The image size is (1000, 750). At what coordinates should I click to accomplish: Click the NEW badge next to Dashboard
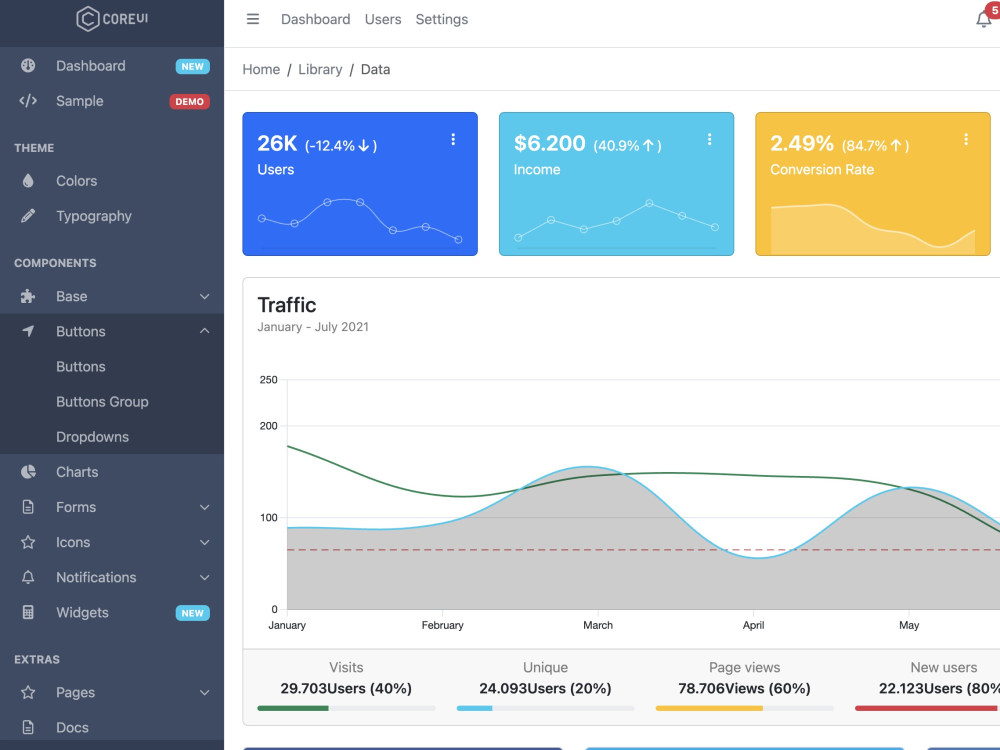[193, 66]
